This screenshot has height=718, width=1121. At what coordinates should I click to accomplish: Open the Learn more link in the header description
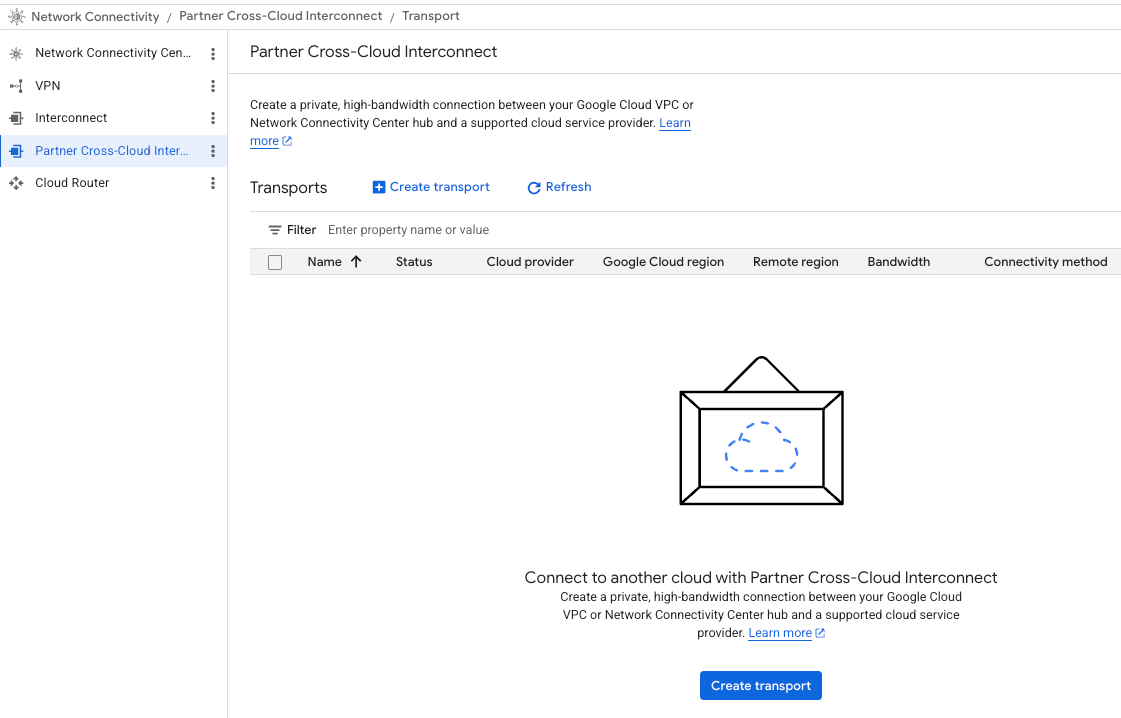675,123
